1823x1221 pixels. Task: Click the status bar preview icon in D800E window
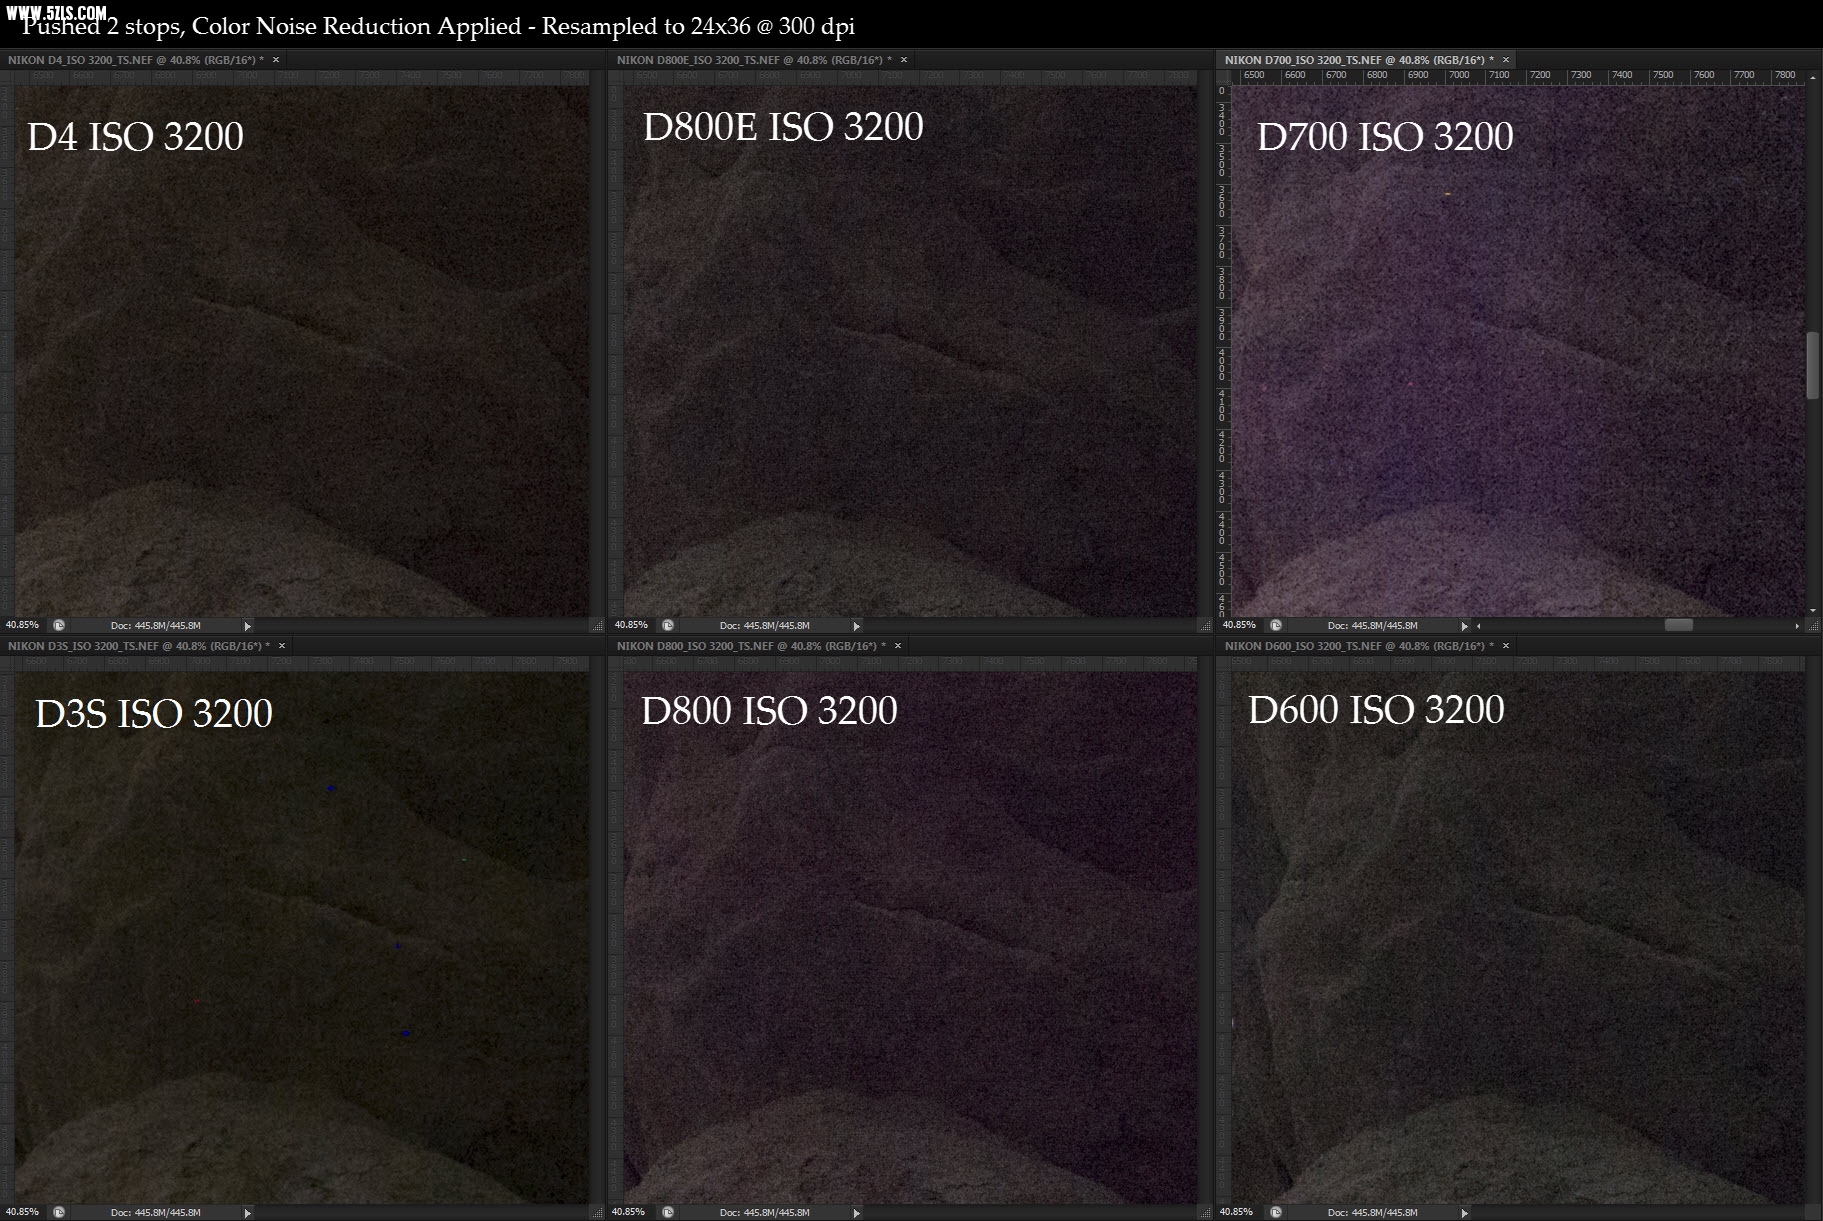click(x=667, y=625)
